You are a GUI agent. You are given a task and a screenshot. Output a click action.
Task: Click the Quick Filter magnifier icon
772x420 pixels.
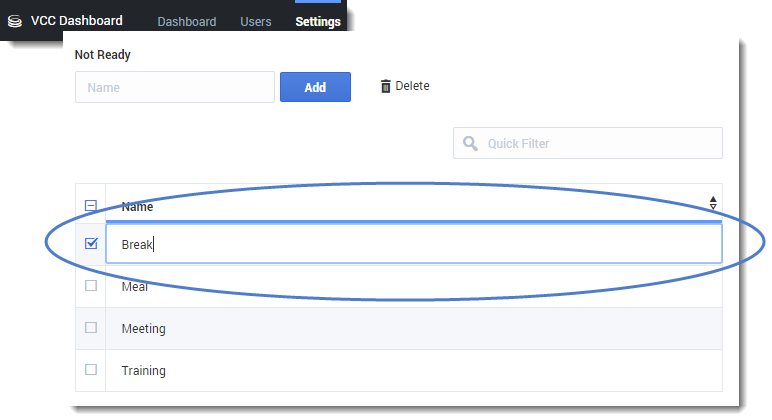tap(470, 144)
